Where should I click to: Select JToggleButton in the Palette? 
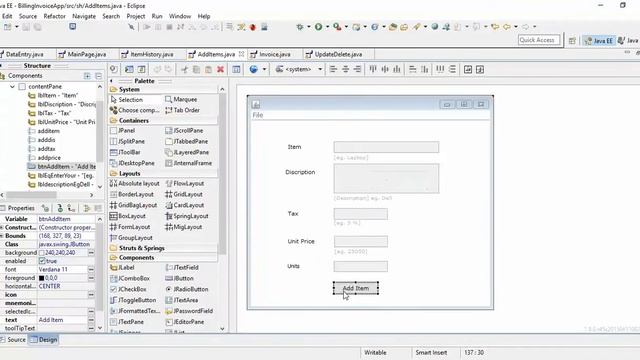[133, 300]
